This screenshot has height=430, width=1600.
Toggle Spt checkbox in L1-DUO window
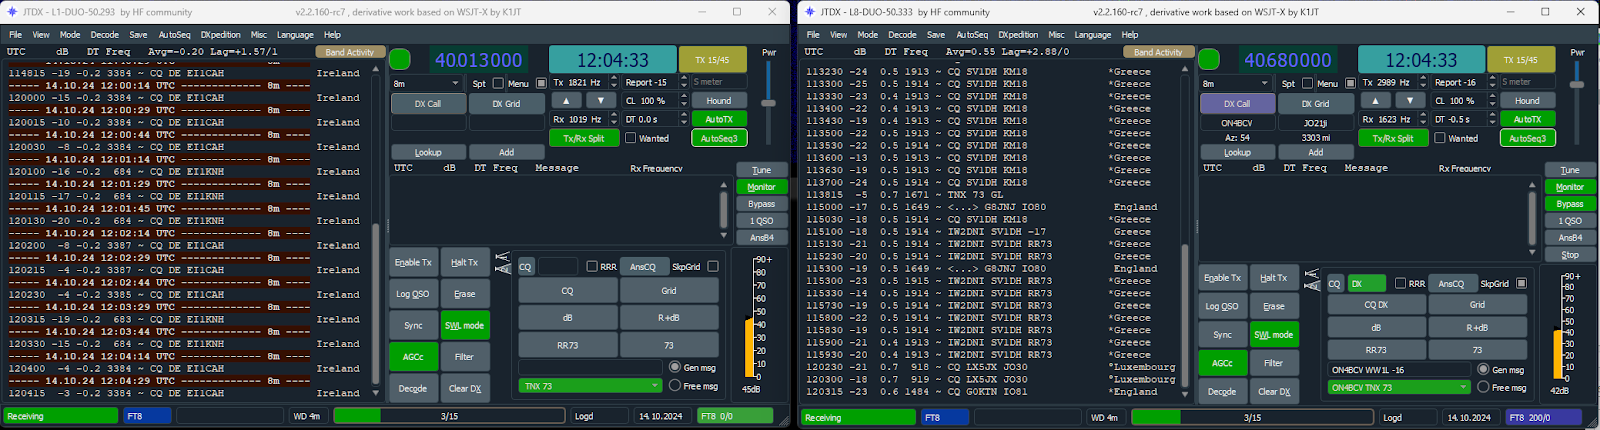[x=497, y=83]
